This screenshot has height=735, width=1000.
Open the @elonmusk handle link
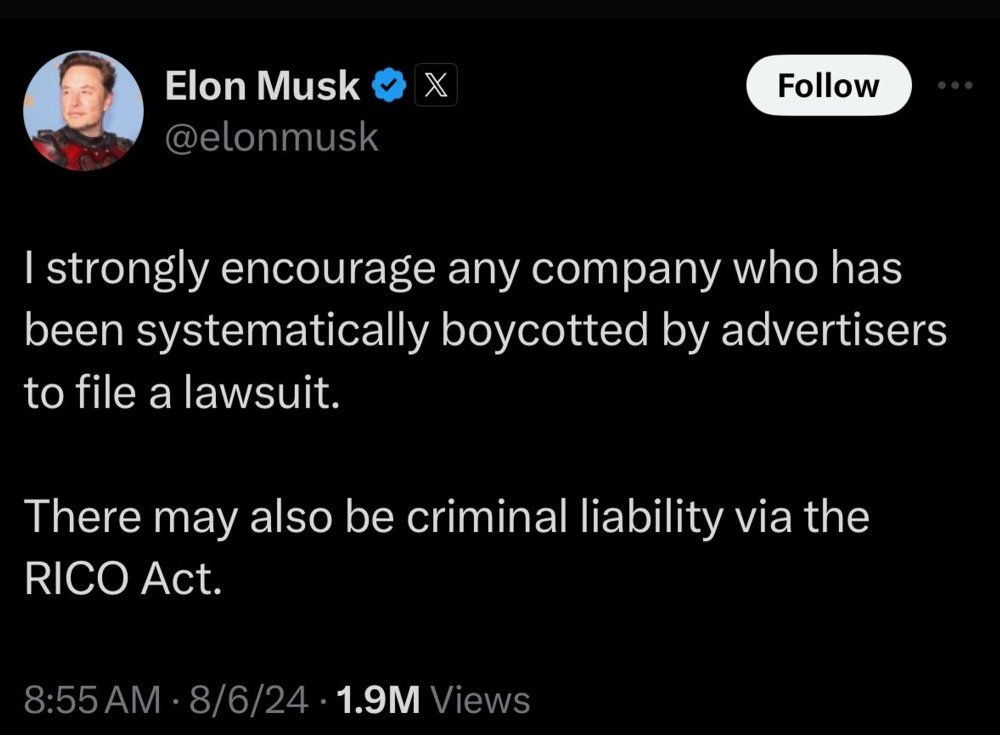tap(271, 138)
